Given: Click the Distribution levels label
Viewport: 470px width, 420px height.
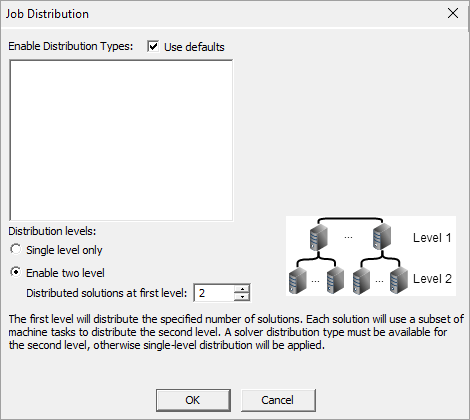Looking at the screenshot, I should click(52, 231).
